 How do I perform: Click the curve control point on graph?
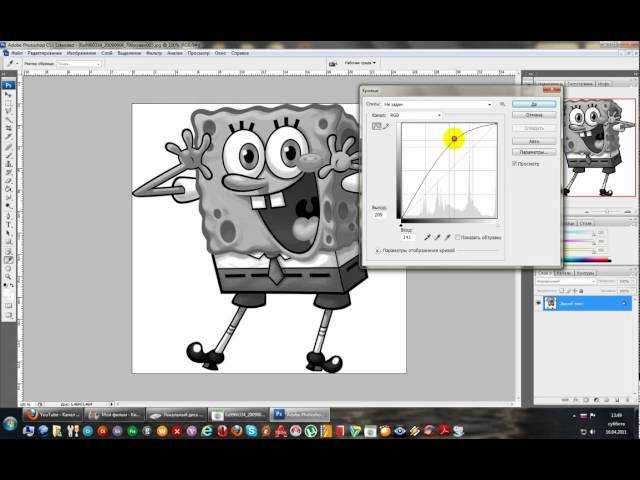tap(454, 139)
